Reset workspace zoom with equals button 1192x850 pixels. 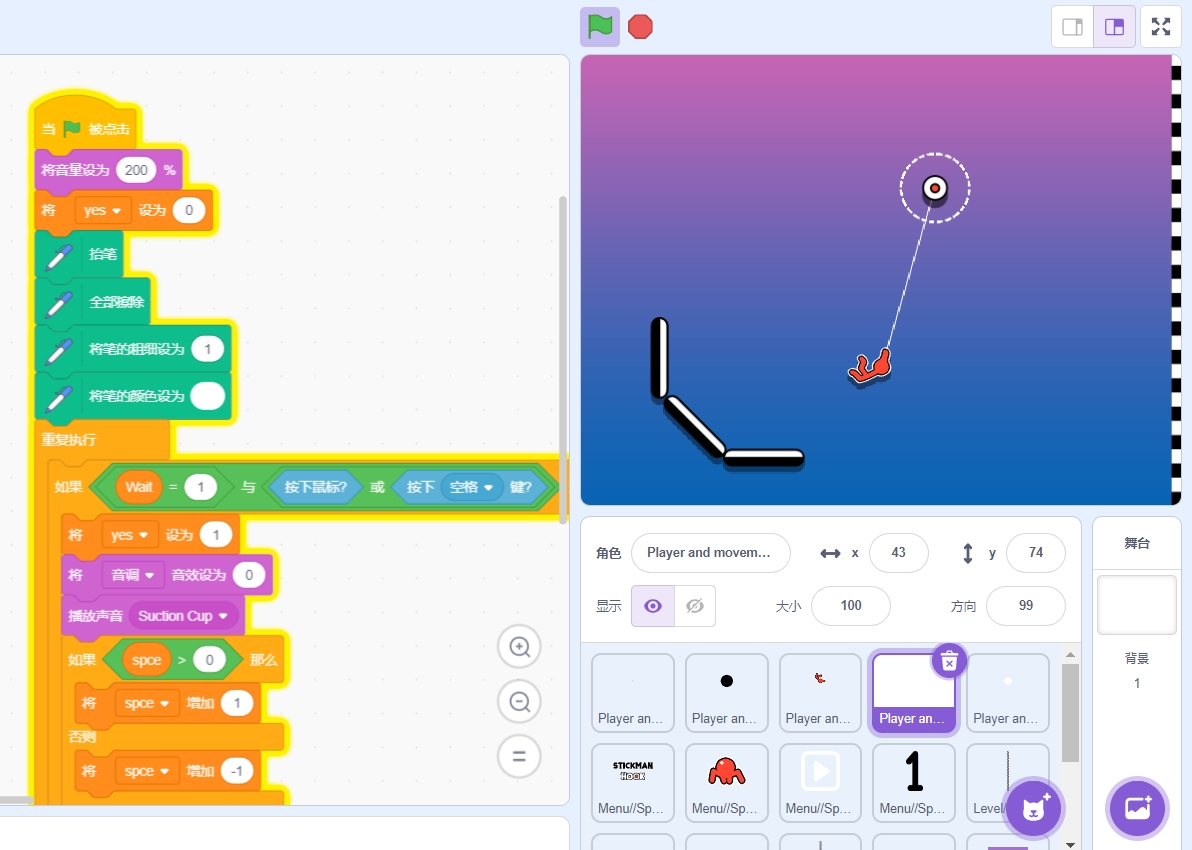pyautogui.click(x=519, y=756)
